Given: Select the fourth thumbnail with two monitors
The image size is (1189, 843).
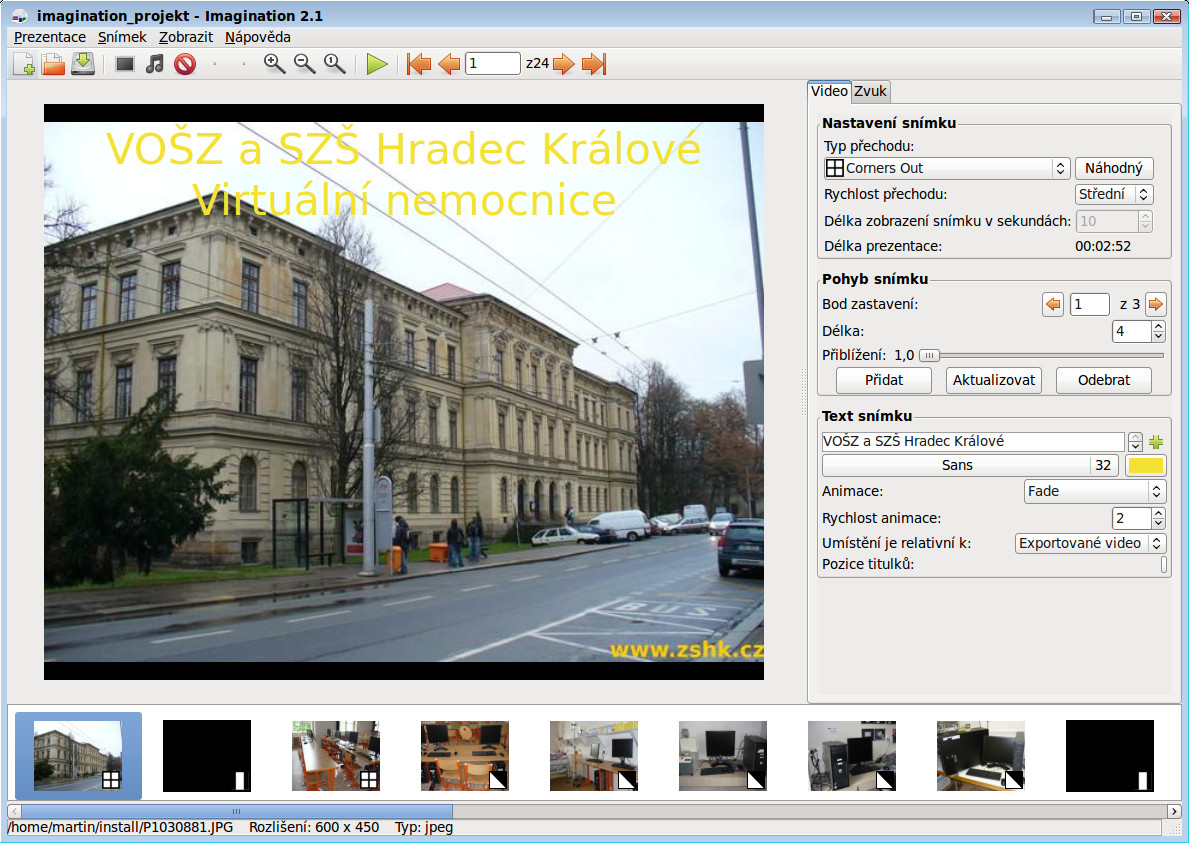Looking at the screenshot, I should coord(465,756).
